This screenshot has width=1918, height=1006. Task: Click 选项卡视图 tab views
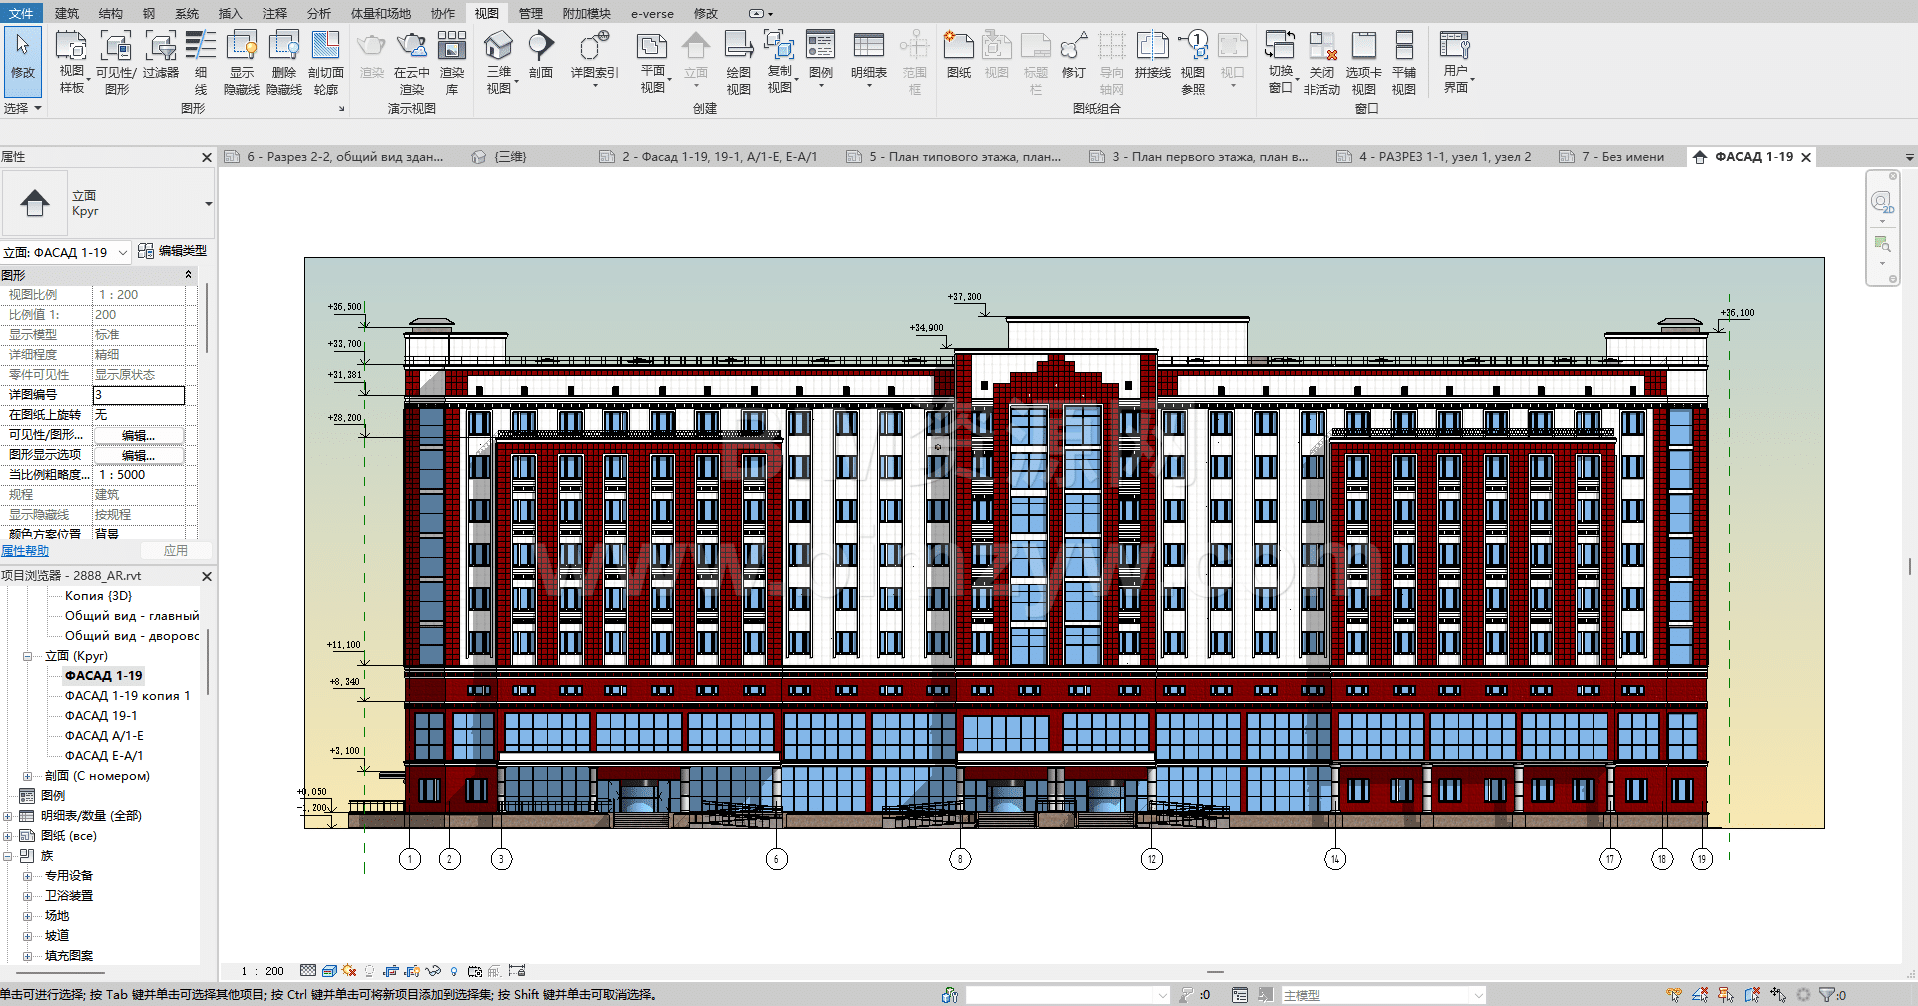pyautogui.click(x=1364, y=62)
